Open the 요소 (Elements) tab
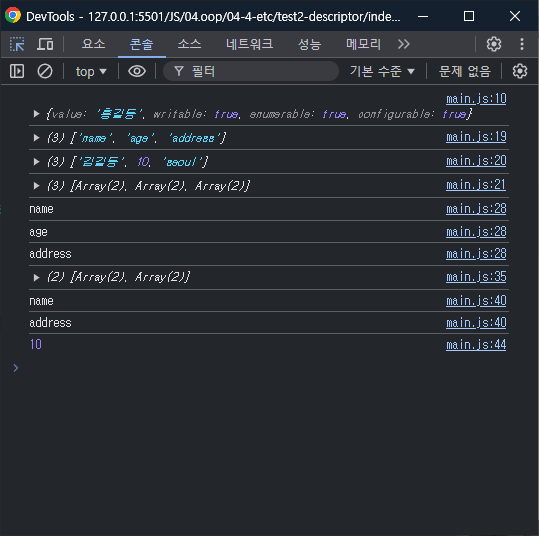The image size is (539, 536). pyautogui.click(x=94, y=44)
